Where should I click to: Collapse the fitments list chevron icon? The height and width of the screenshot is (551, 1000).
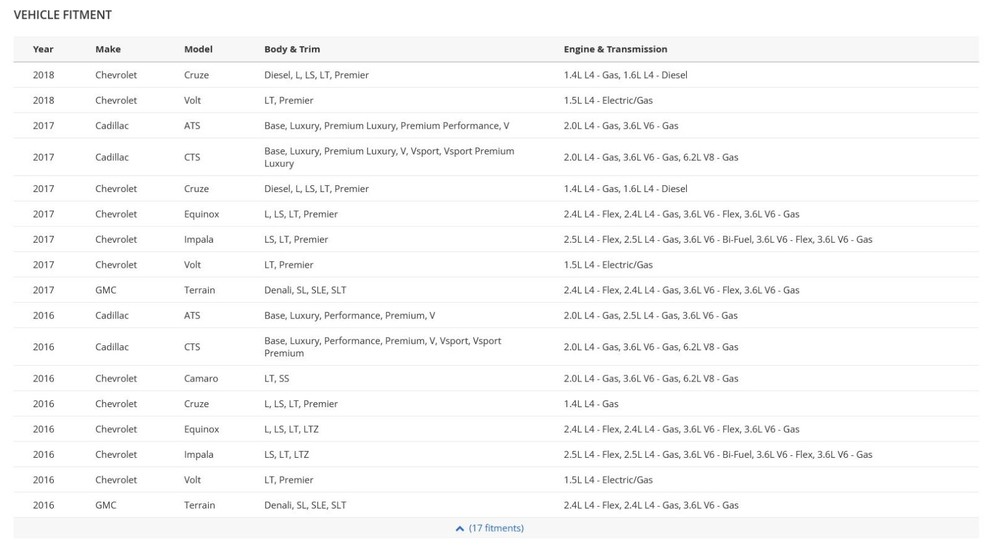pos(460,529)
